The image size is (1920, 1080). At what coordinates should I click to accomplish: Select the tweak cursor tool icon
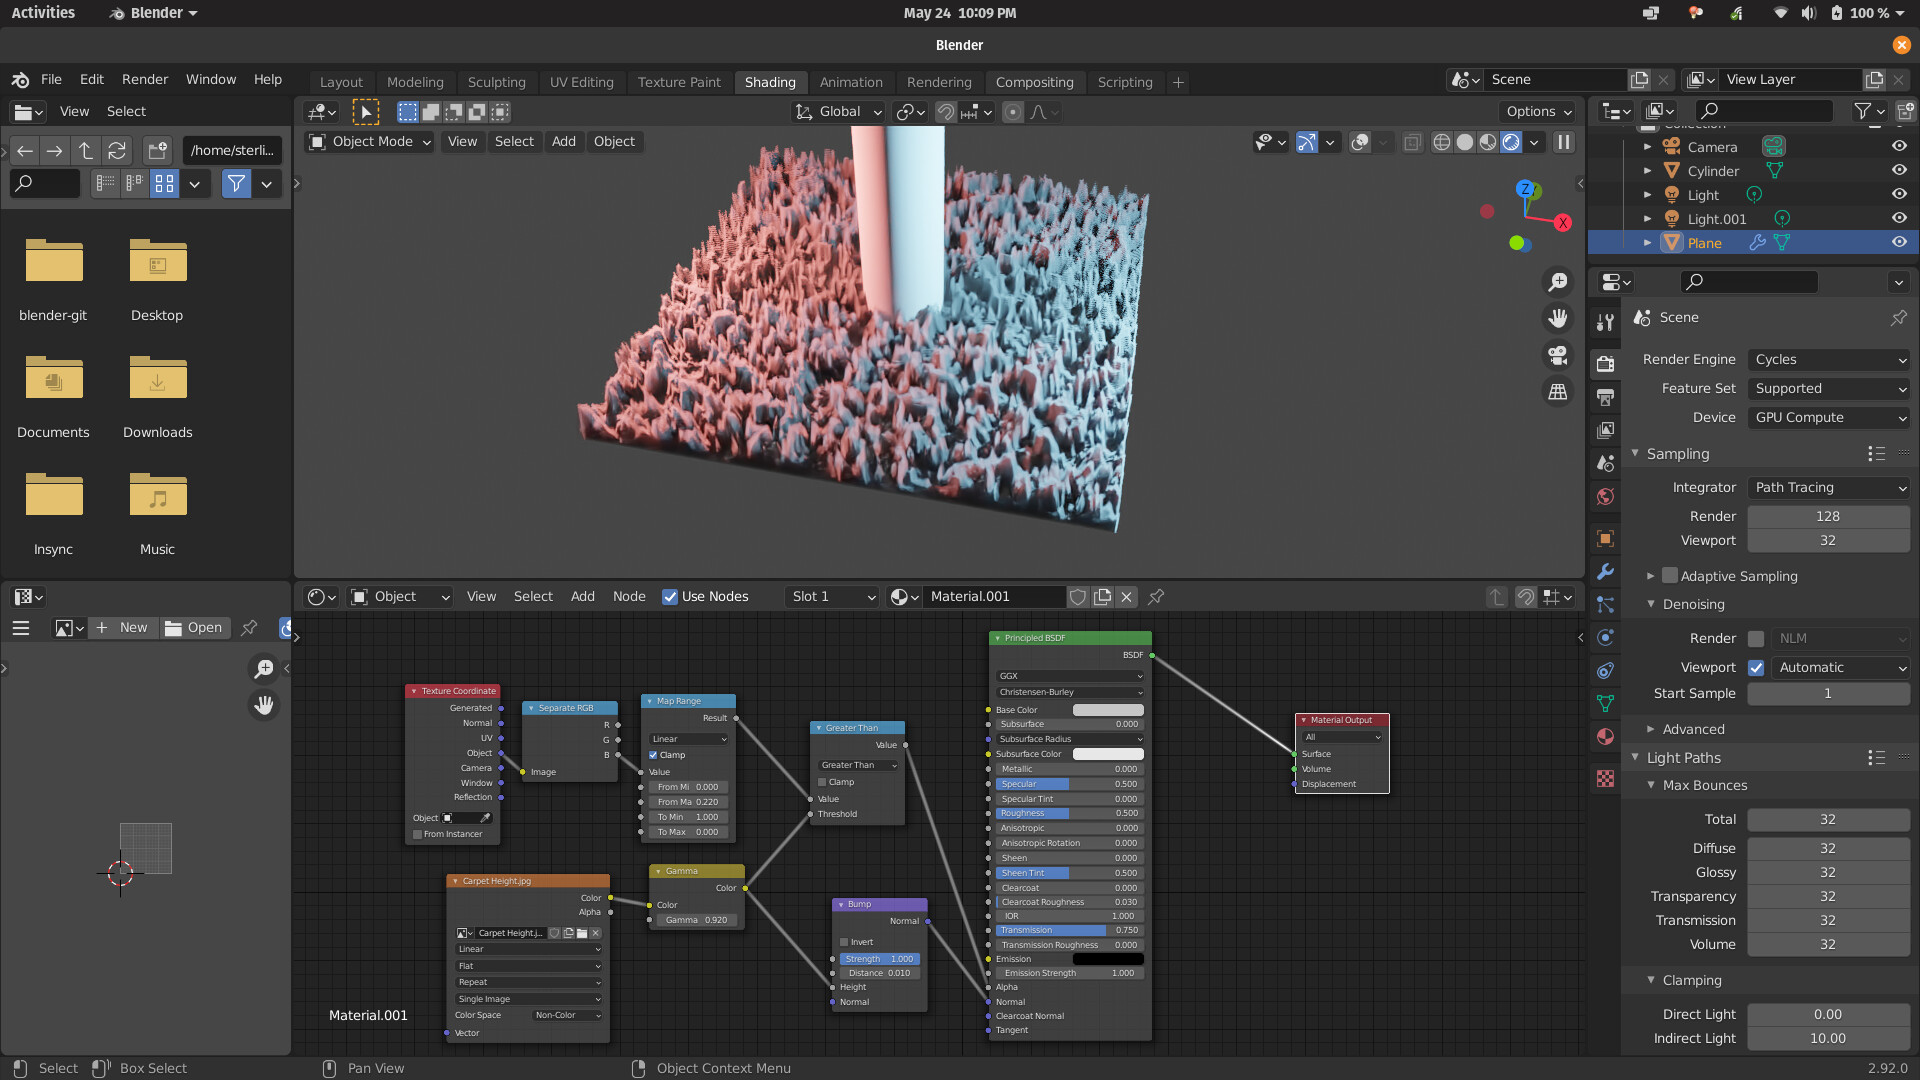[x=366, y=112]
